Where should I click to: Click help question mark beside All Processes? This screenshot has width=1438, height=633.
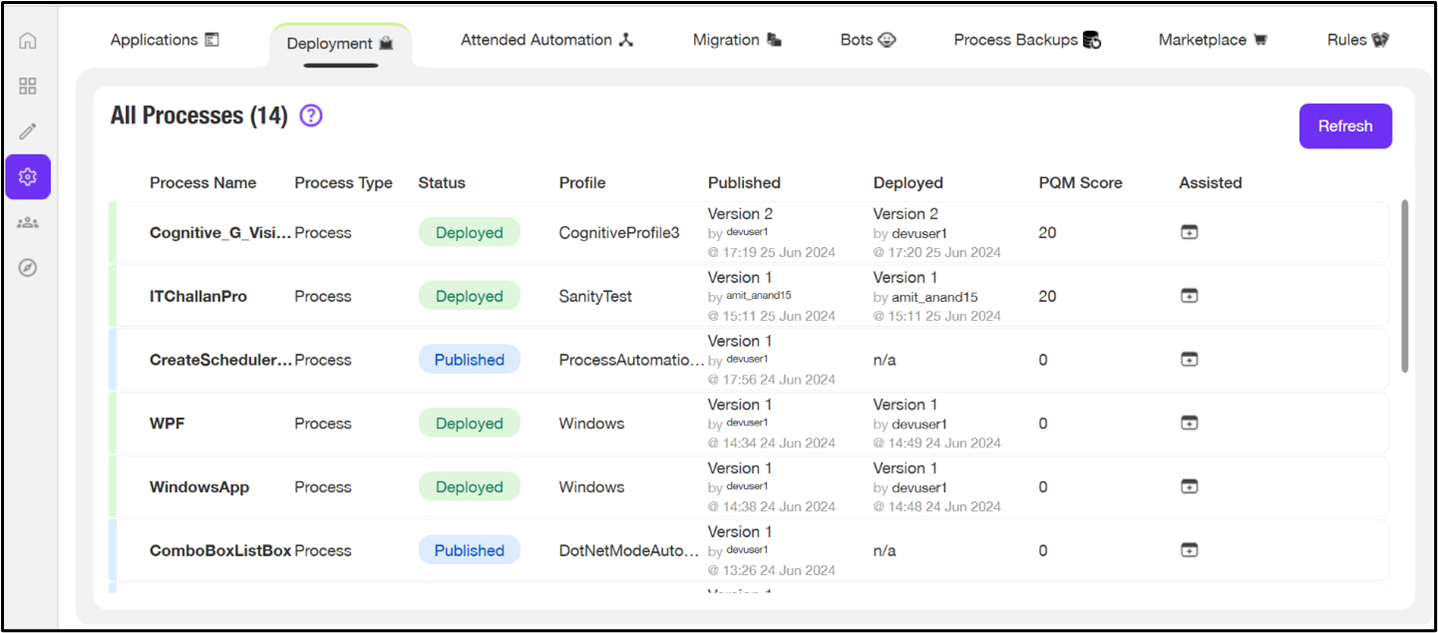(x=311, y=116)
